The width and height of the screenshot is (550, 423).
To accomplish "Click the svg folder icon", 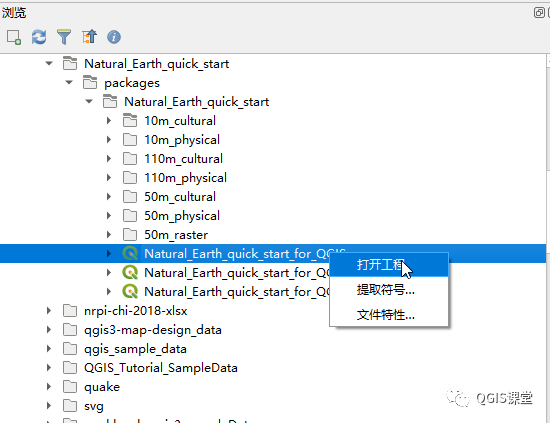I will (70, 405).
